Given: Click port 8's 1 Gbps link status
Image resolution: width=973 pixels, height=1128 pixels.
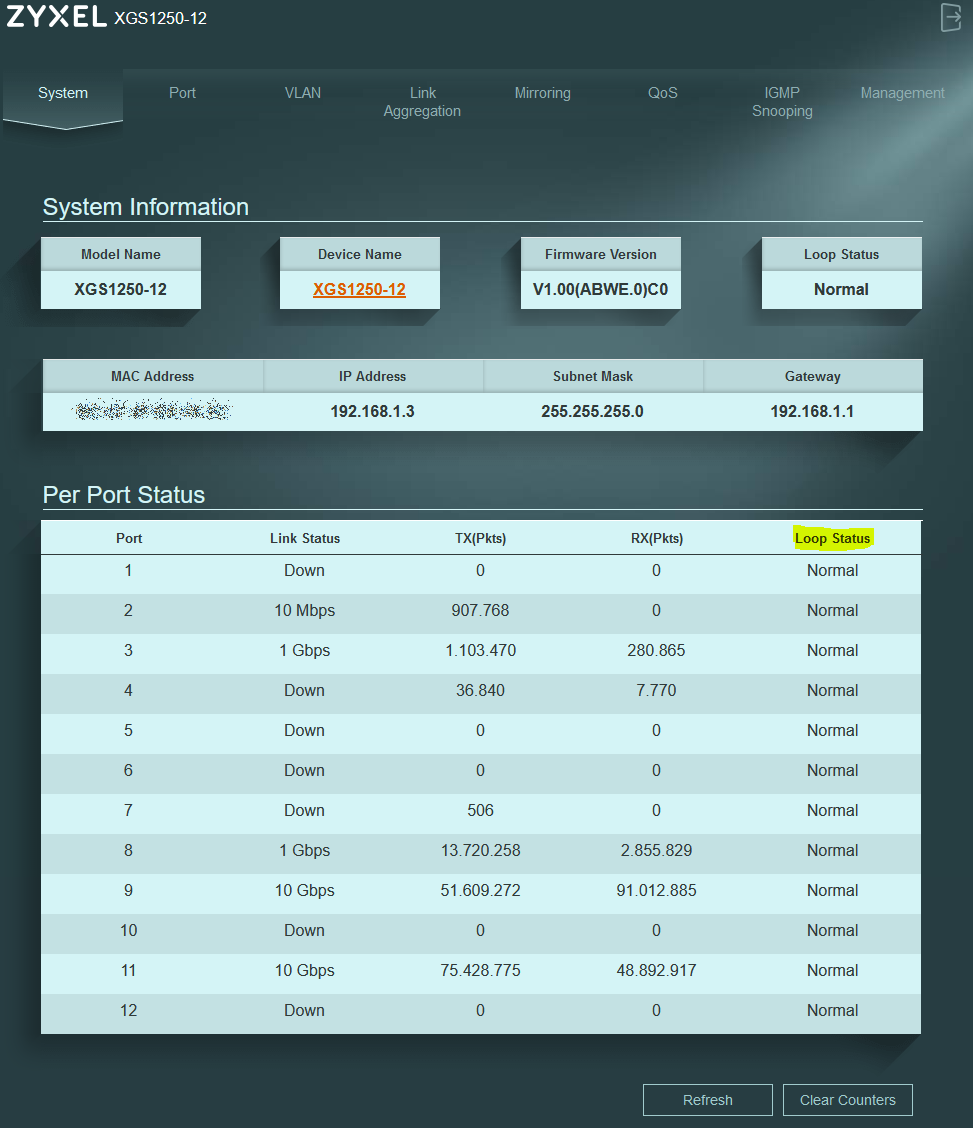Looking at the screenshot, I should pyautogui.click(x=305, y=850).
